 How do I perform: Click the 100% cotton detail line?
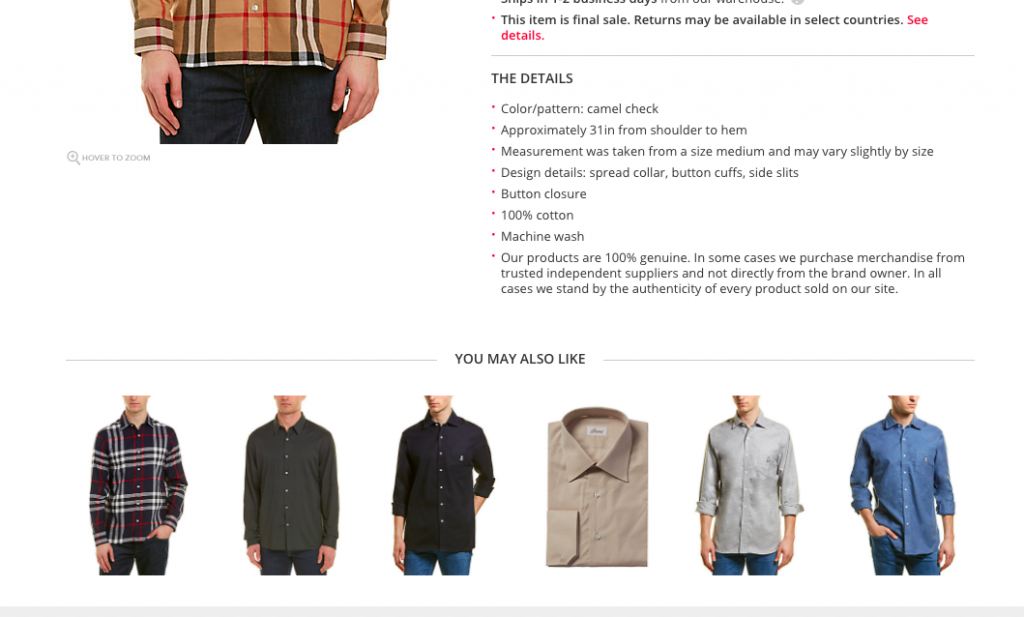click(537, 215)
